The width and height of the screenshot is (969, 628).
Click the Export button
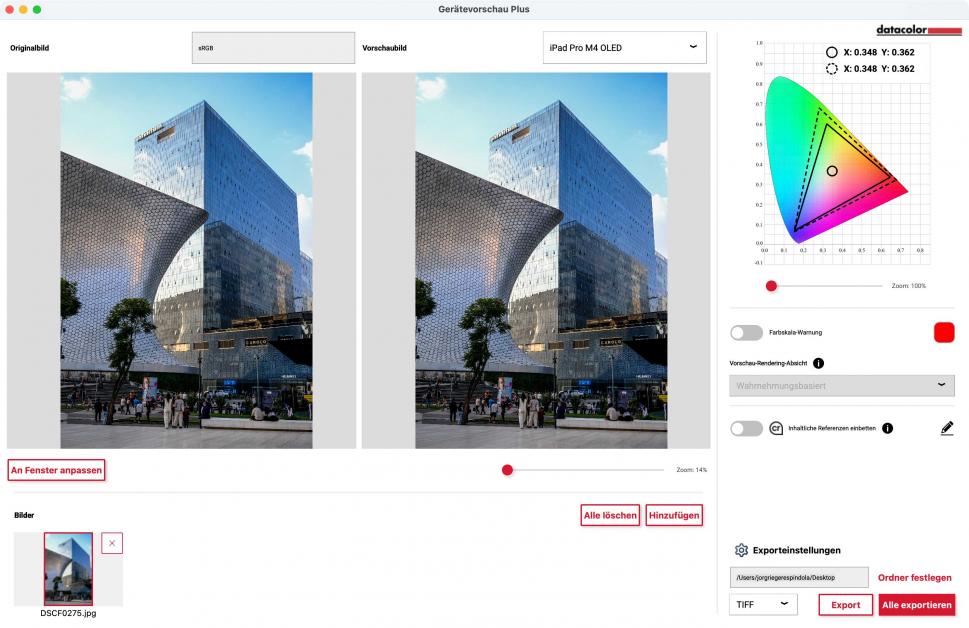tap(845, 605)
